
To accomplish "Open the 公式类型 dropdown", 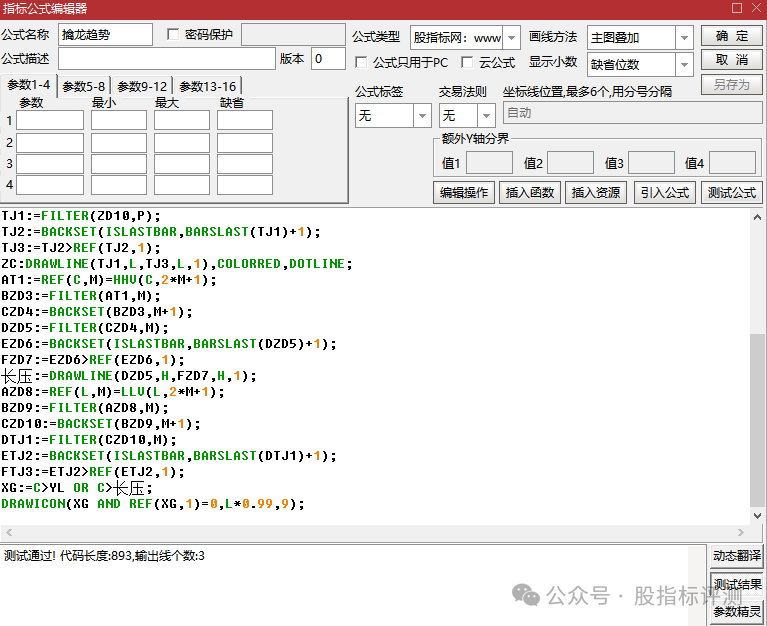I will 512,38.
